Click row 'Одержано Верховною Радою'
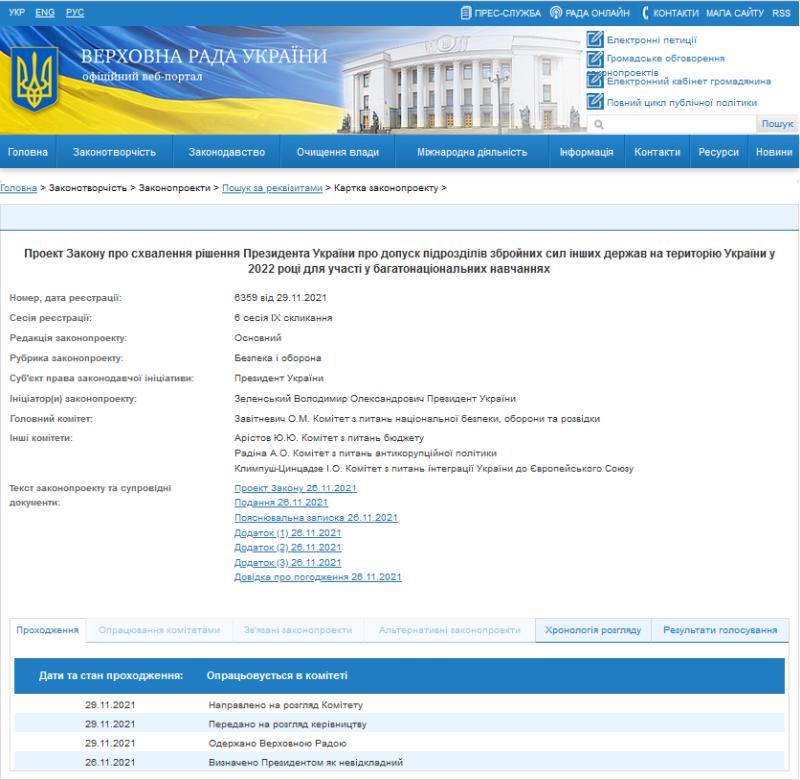This screenshot has width=800, height=780. tap(399, 743)
